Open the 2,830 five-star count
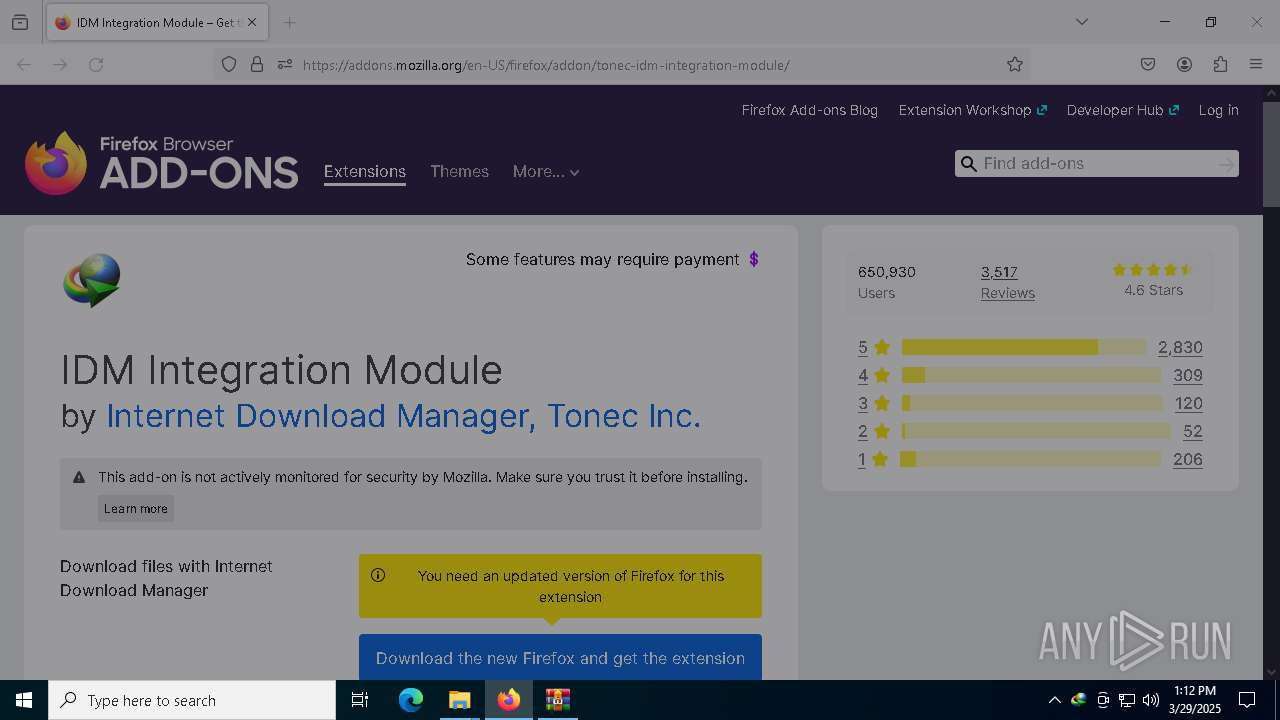The image size is (1280, 720). (x=1180, y=347)
